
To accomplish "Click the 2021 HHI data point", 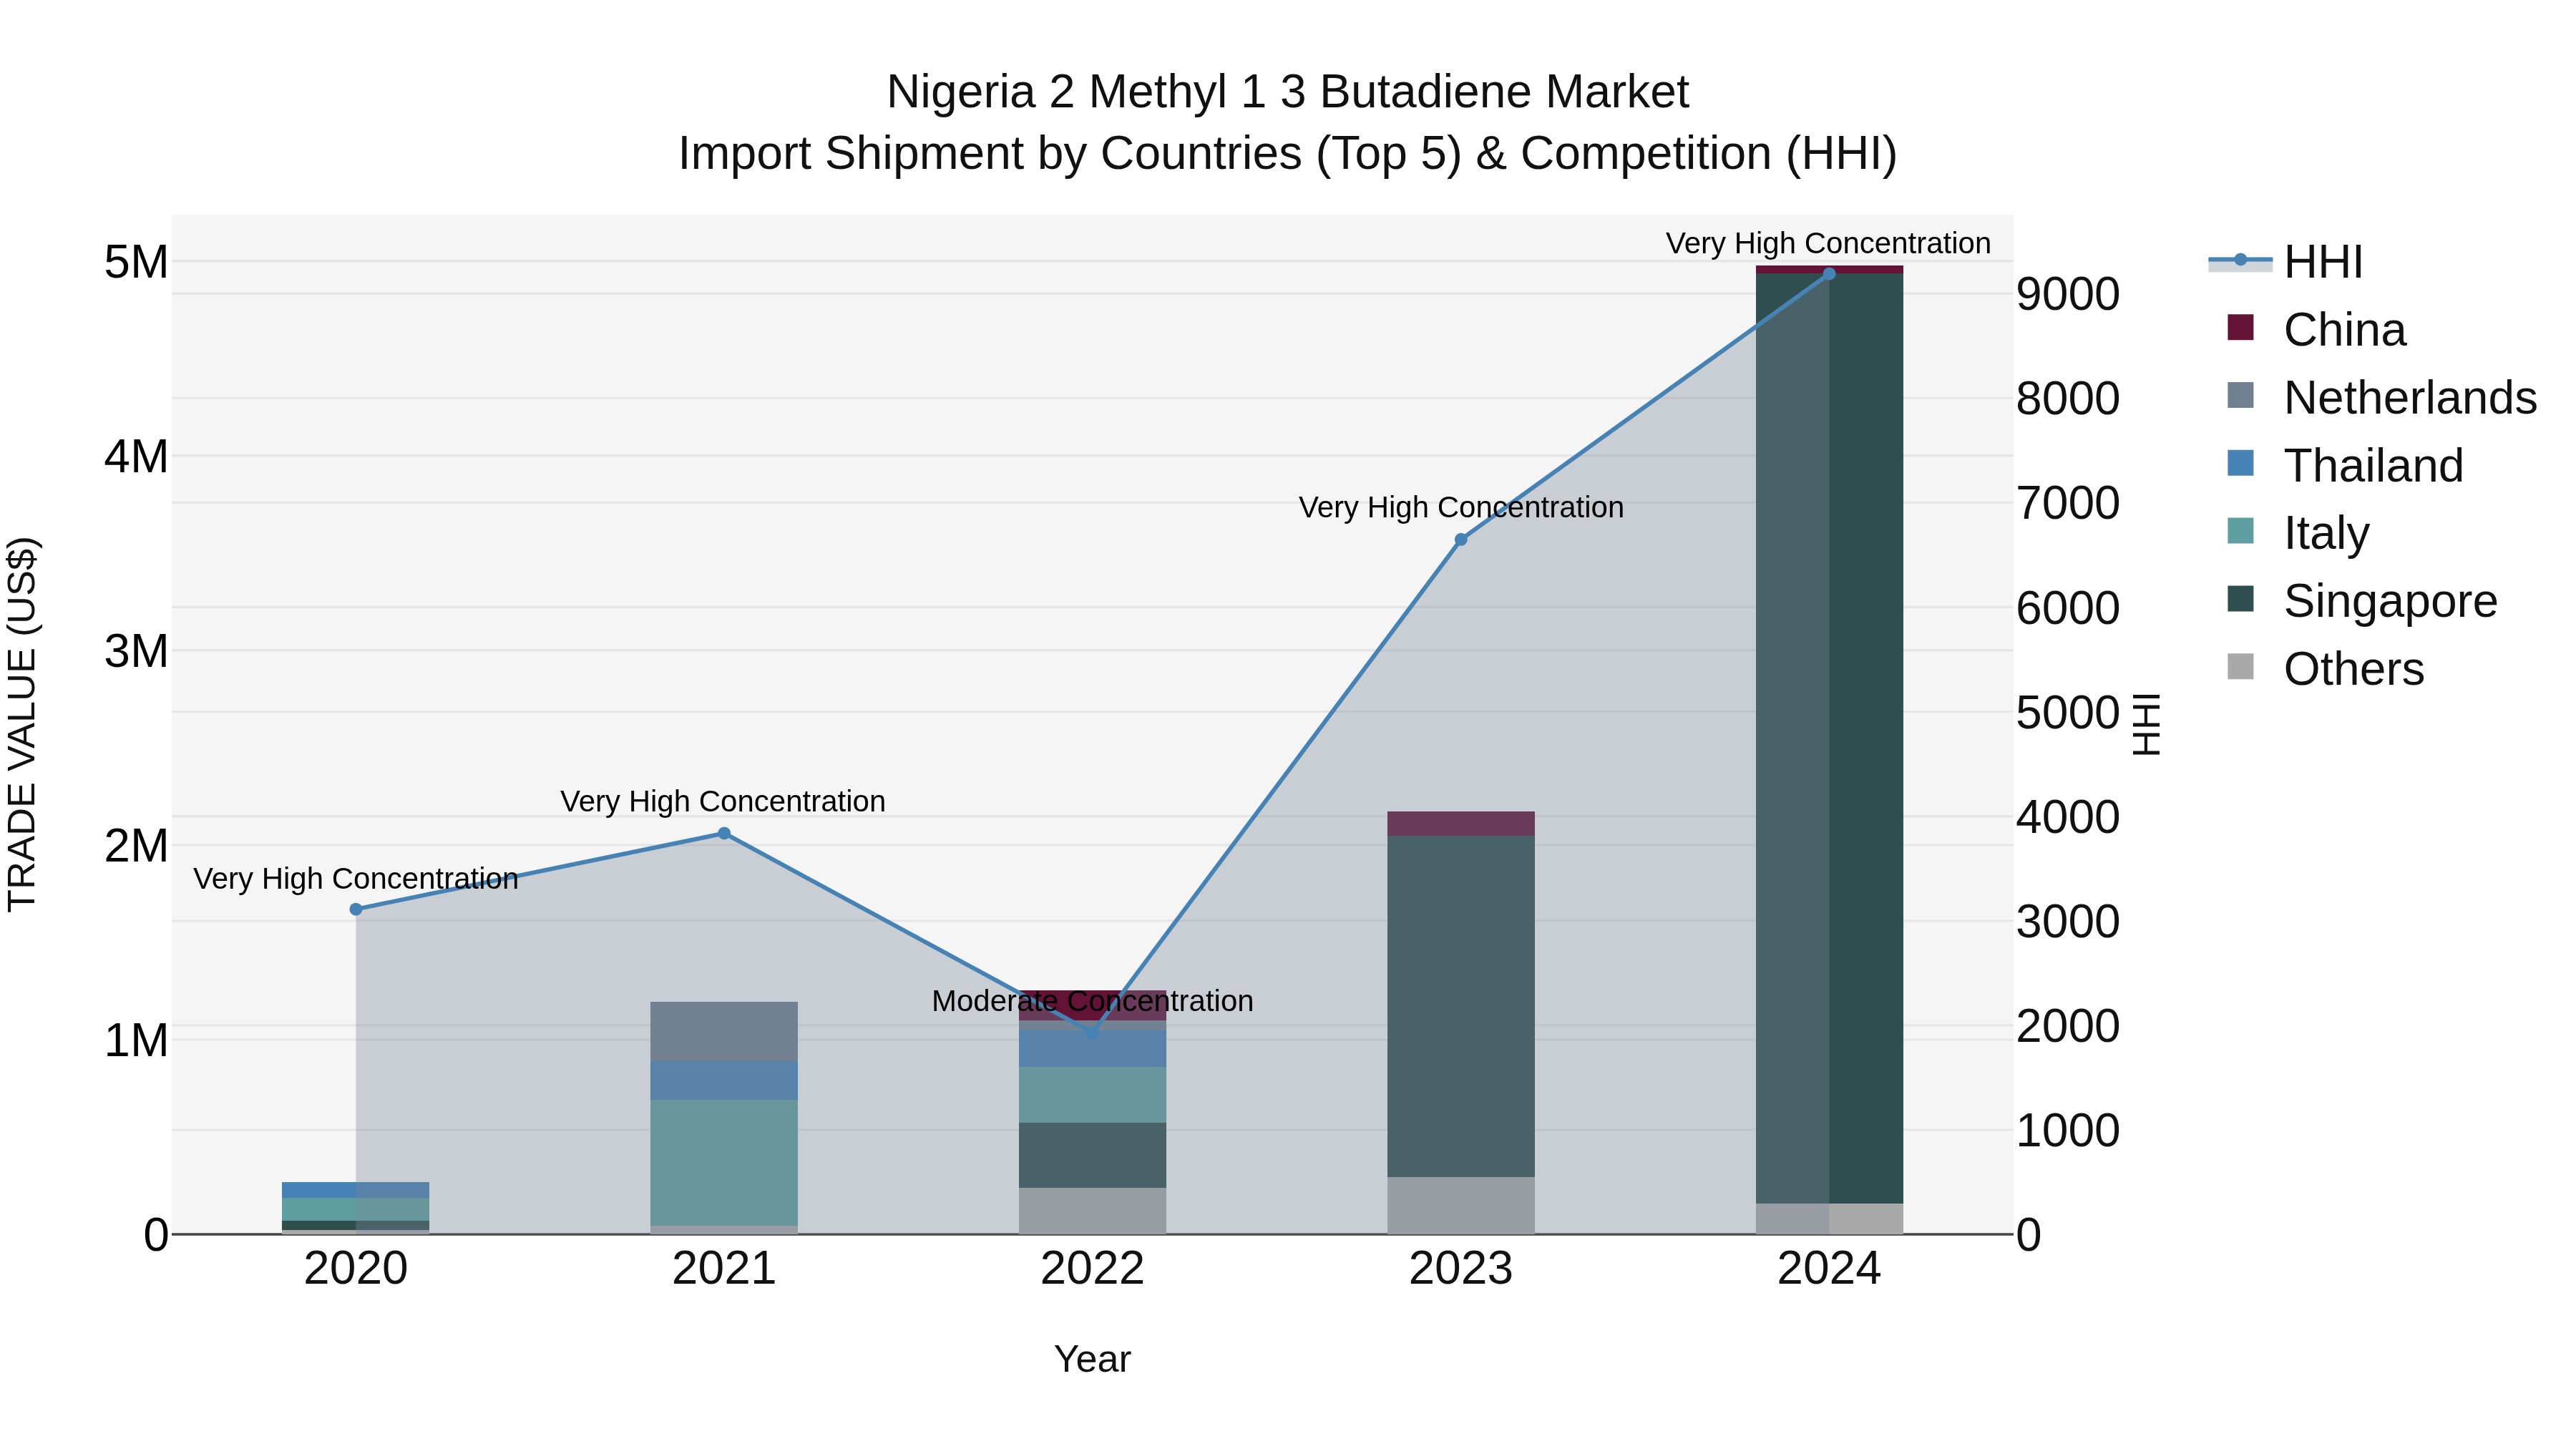I will [x=724, y=833].
